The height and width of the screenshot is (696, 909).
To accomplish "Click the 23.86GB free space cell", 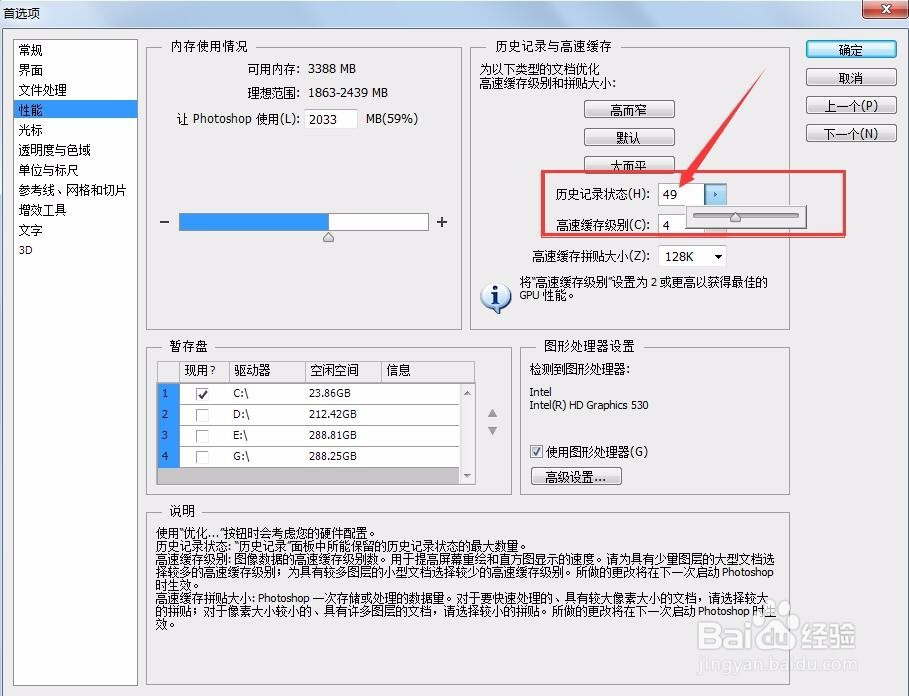I will [329, 393].
